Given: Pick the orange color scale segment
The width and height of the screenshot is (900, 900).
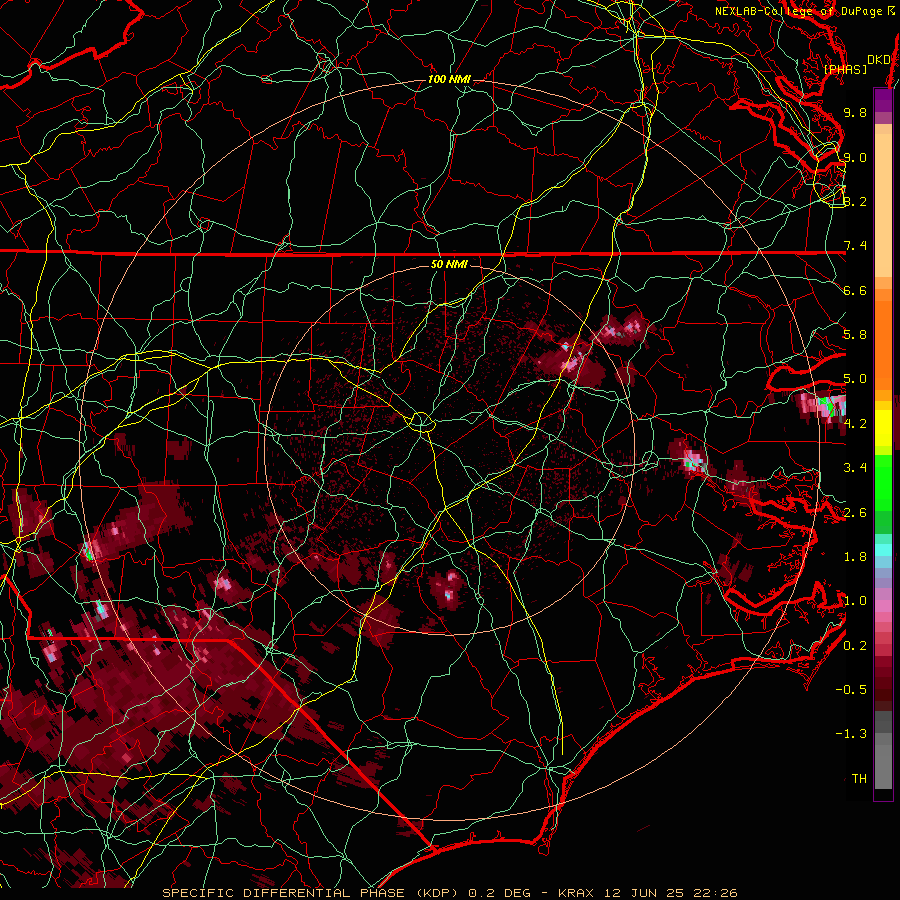Looking at the screenshot, I should point(883,344).
